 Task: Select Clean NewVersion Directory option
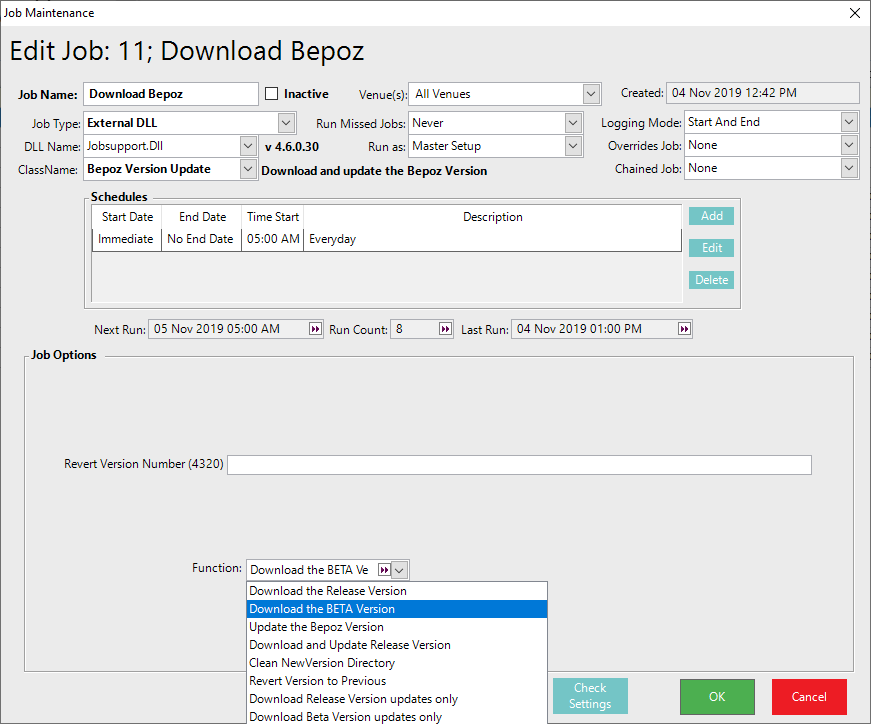click(x=397, y=663)
